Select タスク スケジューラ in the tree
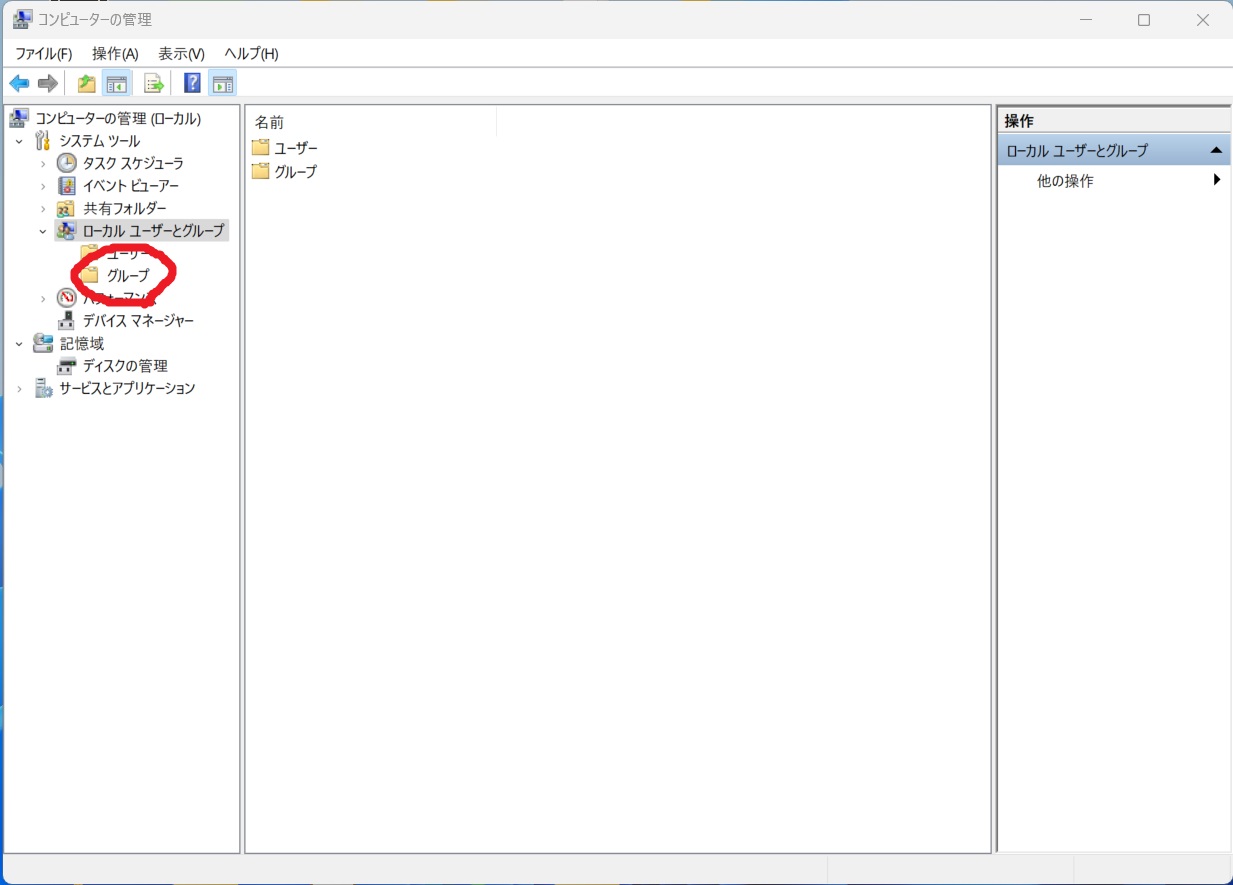Viewport: 1233px width, 885px height. click(132, 163)
